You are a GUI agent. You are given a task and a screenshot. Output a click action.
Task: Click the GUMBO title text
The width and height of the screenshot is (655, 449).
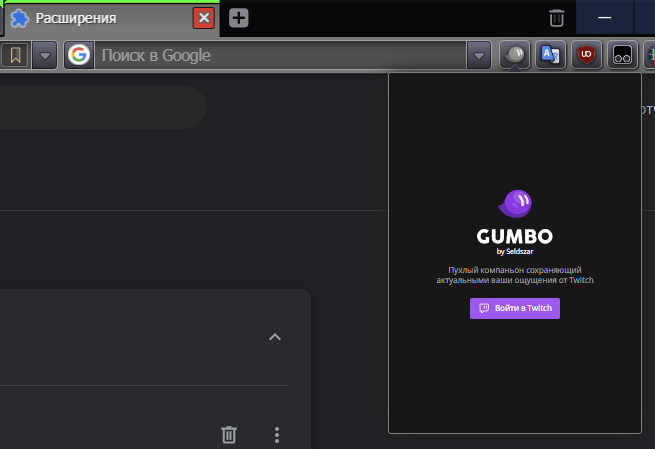point(515,236)
